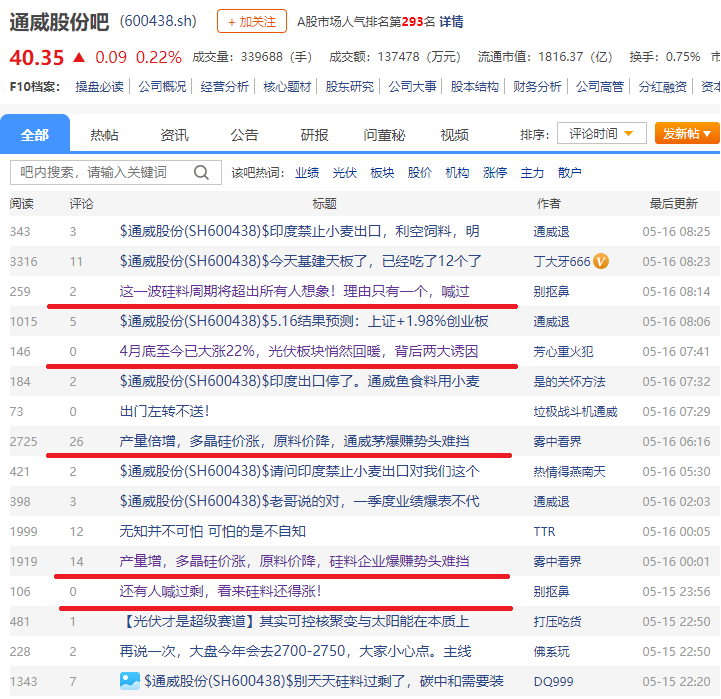The width and height of the screenshot is (721, 699).
Task: Open post 5.16结果预测
Action: pos(304,321)
